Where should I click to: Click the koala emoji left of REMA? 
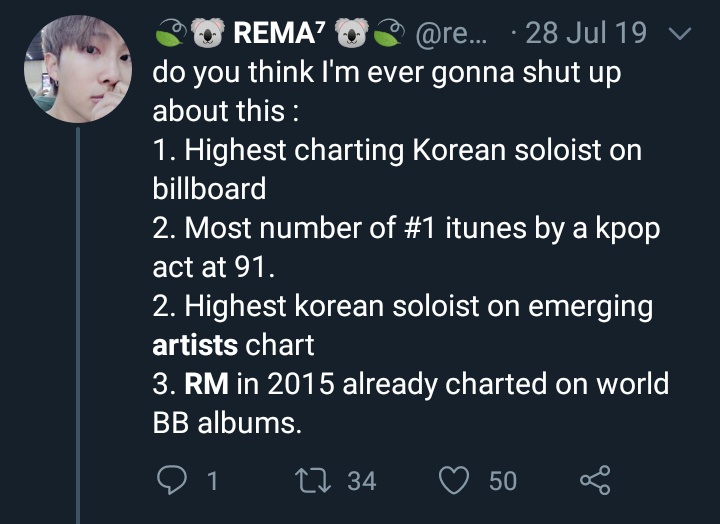pyautogui.click(x=203, y=32)
